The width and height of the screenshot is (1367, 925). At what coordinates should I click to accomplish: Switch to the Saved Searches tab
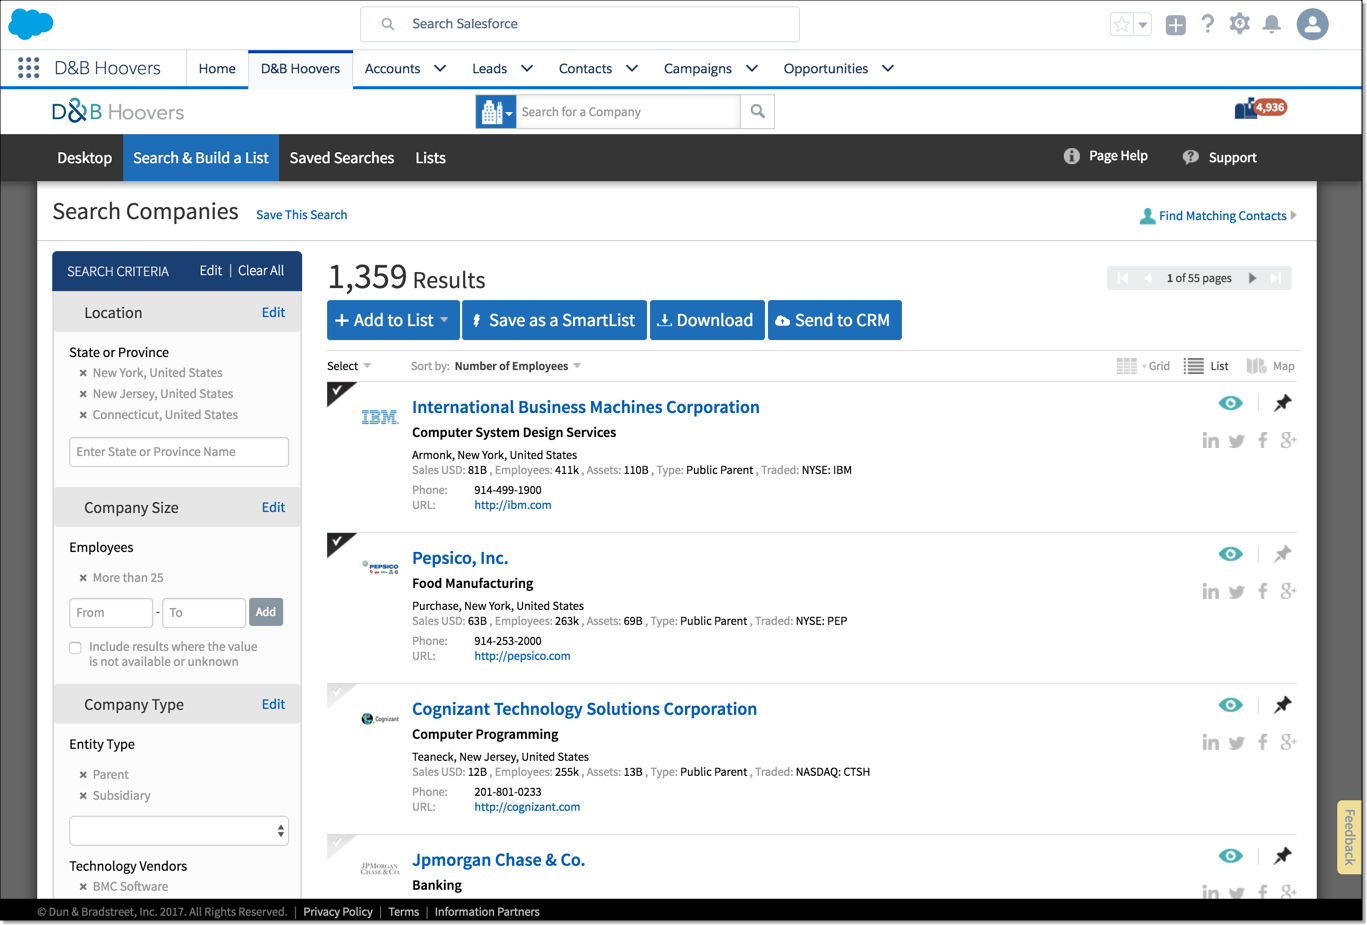pos(341,157)
